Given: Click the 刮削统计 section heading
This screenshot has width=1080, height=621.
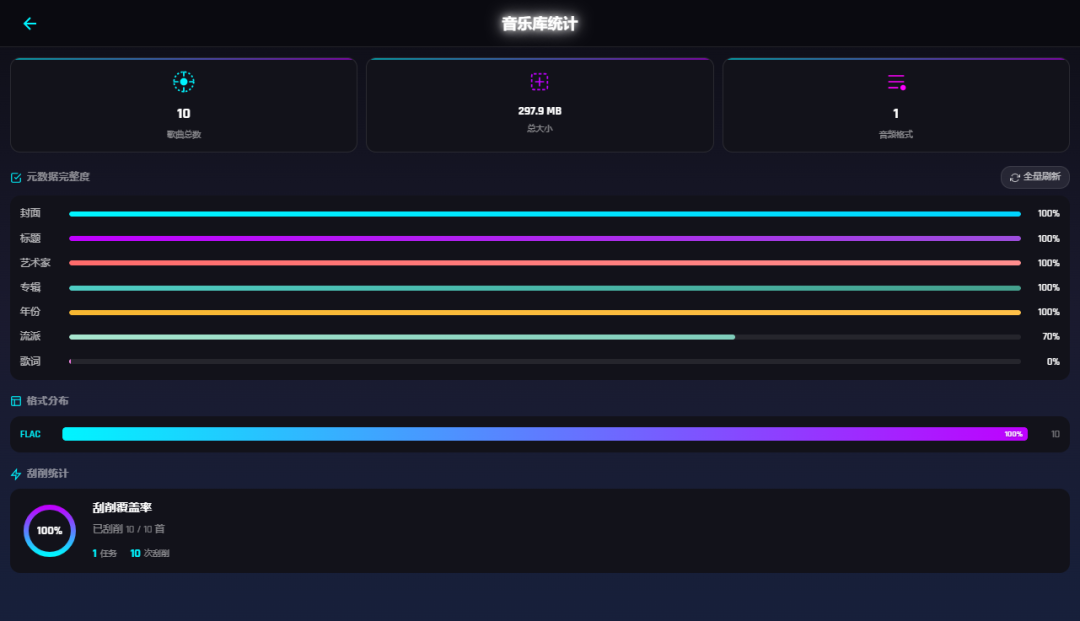Looking at the screenshot, I should (48, 474).
